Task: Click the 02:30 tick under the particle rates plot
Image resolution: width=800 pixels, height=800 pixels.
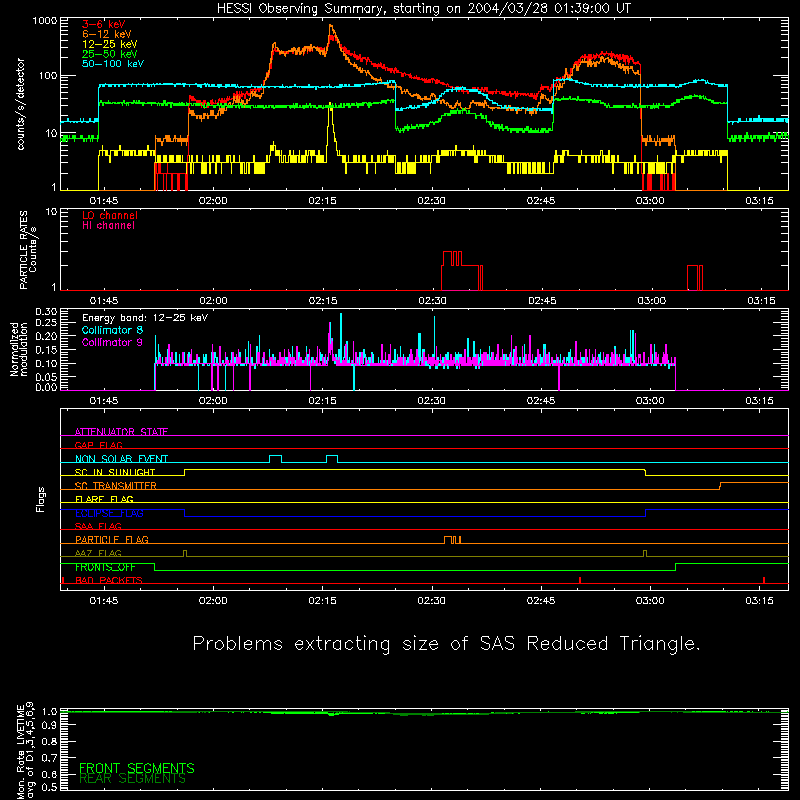Action: pyautogui.click(x=432, y=301)
